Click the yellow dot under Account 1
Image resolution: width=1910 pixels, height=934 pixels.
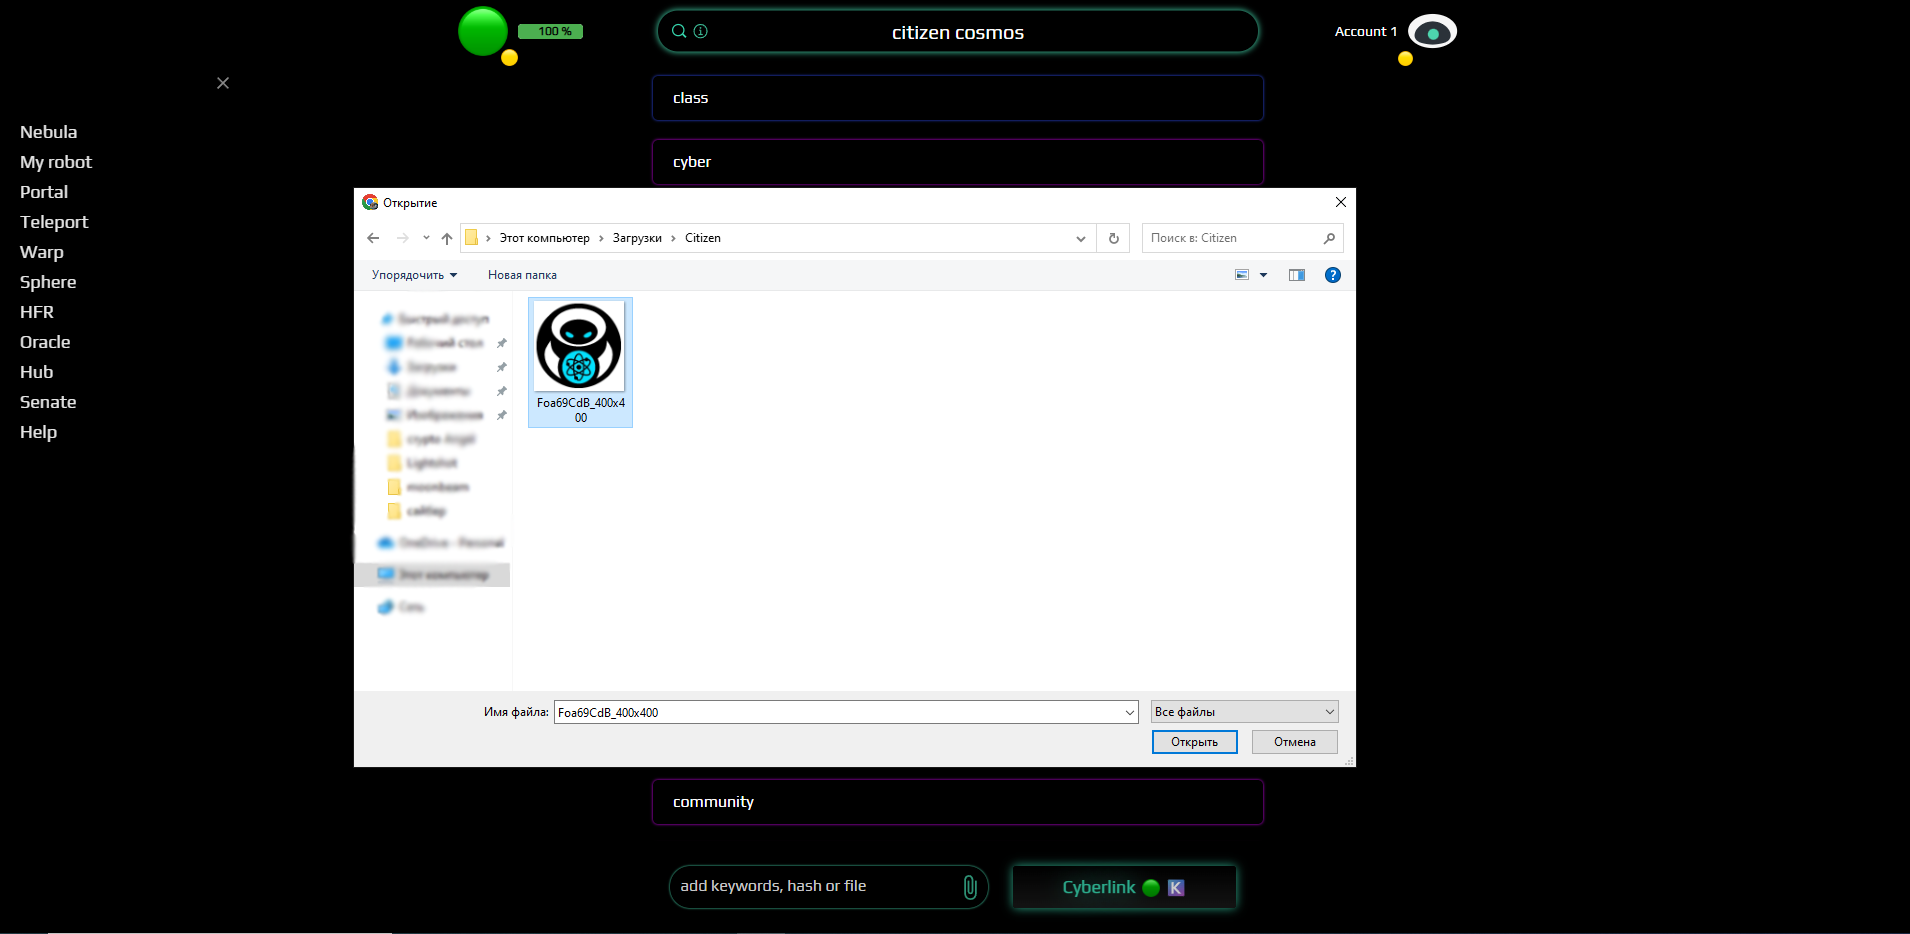1405,59
